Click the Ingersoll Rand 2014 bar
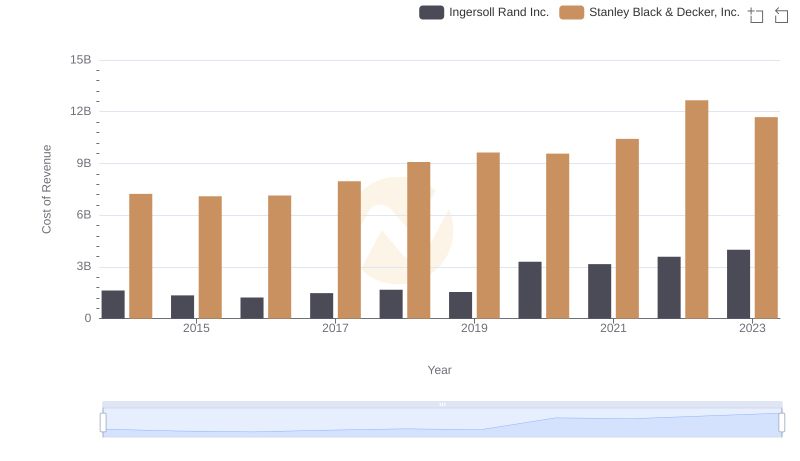Image resolution: width=800 pixels, height=461 pixels. (113, 304)
